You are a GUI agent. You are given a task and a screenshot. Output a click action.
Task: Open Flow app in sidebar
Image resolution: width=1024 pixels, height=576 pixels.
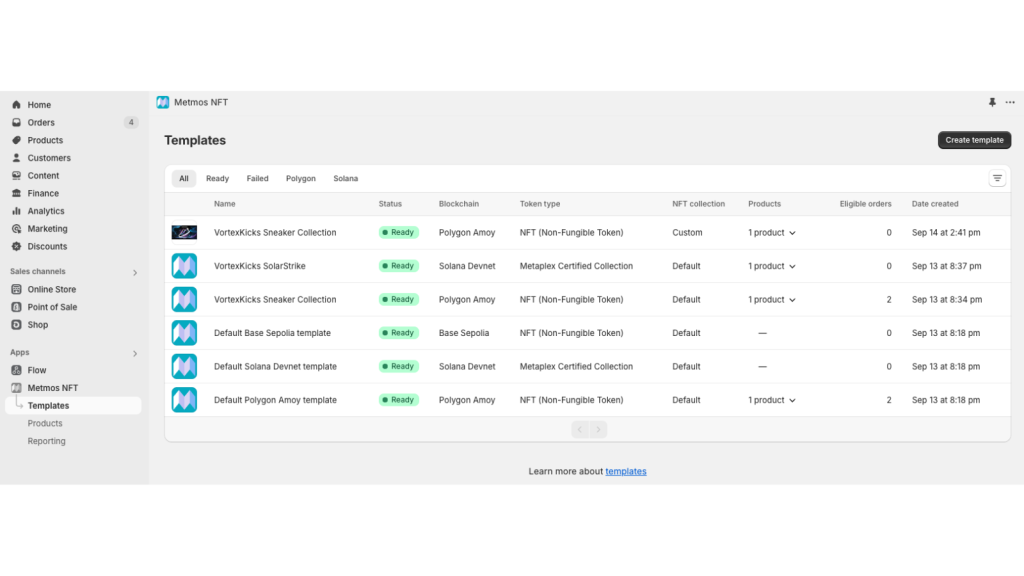pos(37,370)
